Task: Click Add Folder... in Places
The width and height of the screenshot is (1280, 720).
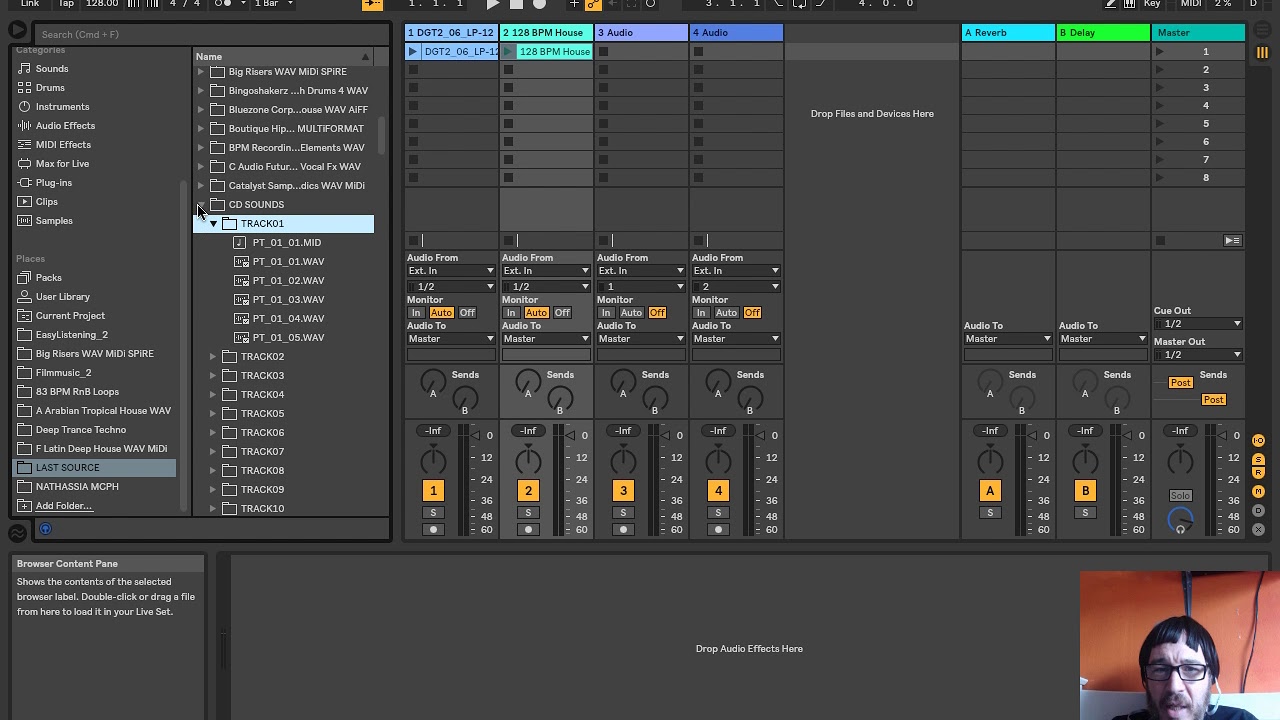Action: pyautogui.click(x=64, y=506)
